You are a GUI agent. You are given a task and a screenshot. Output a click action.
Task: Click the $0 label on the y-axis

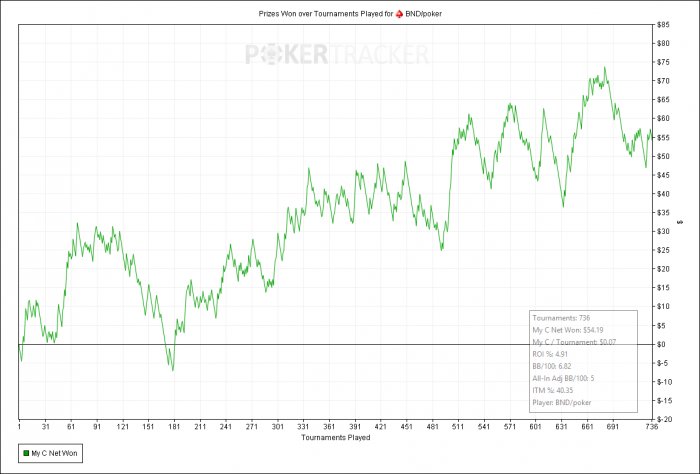pos(661,344)
